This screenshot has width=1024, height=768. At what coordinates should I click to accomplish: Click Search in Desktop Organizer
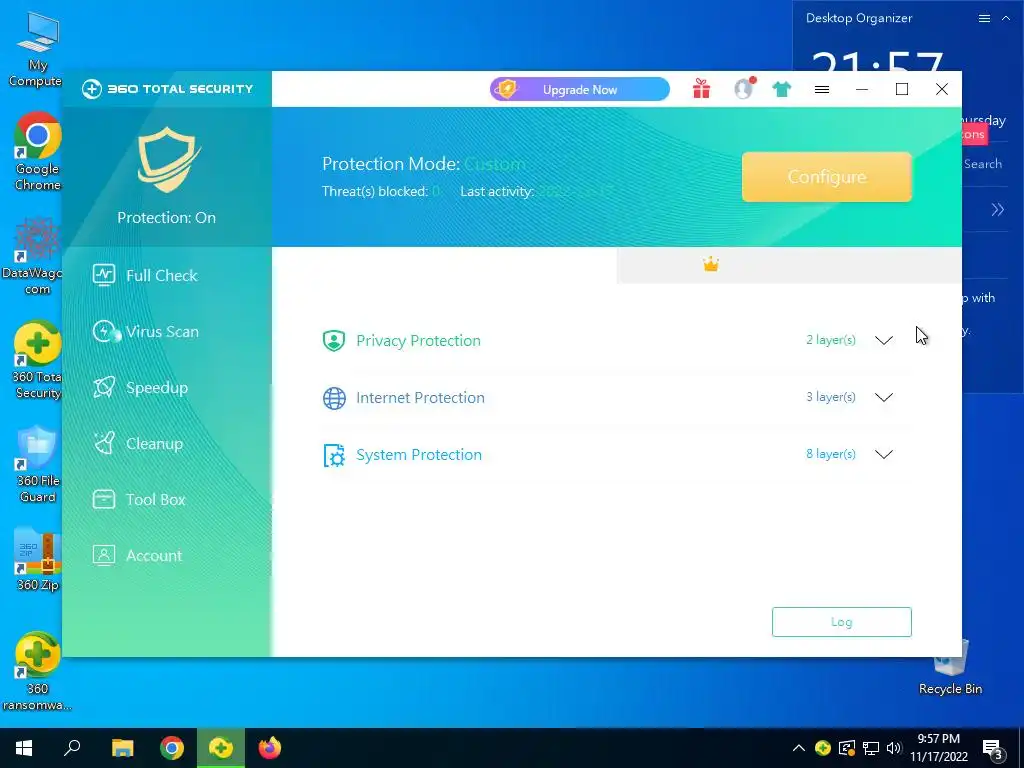pyautogui.click(x=982, y=164)
